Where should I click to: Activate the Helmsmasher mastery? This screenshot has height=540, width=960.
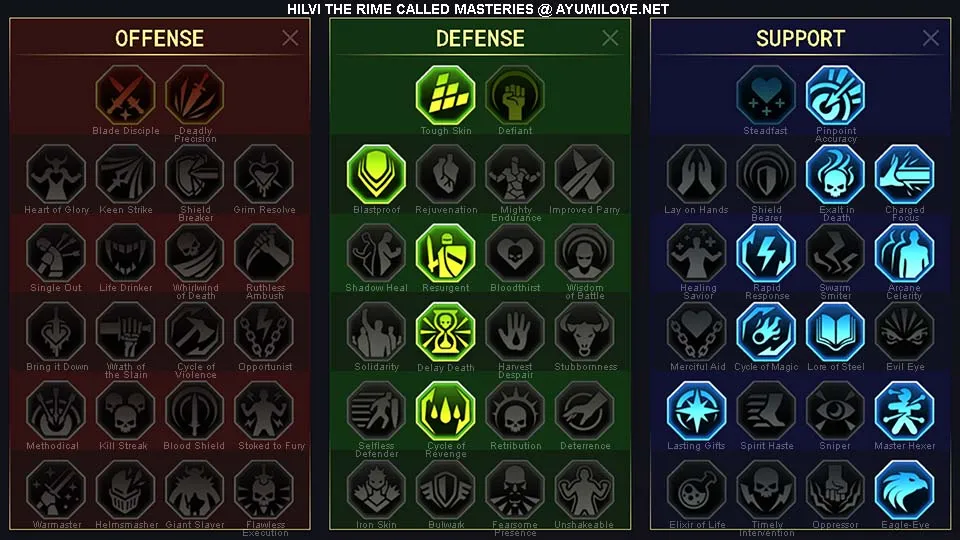(x=126, y=490)
